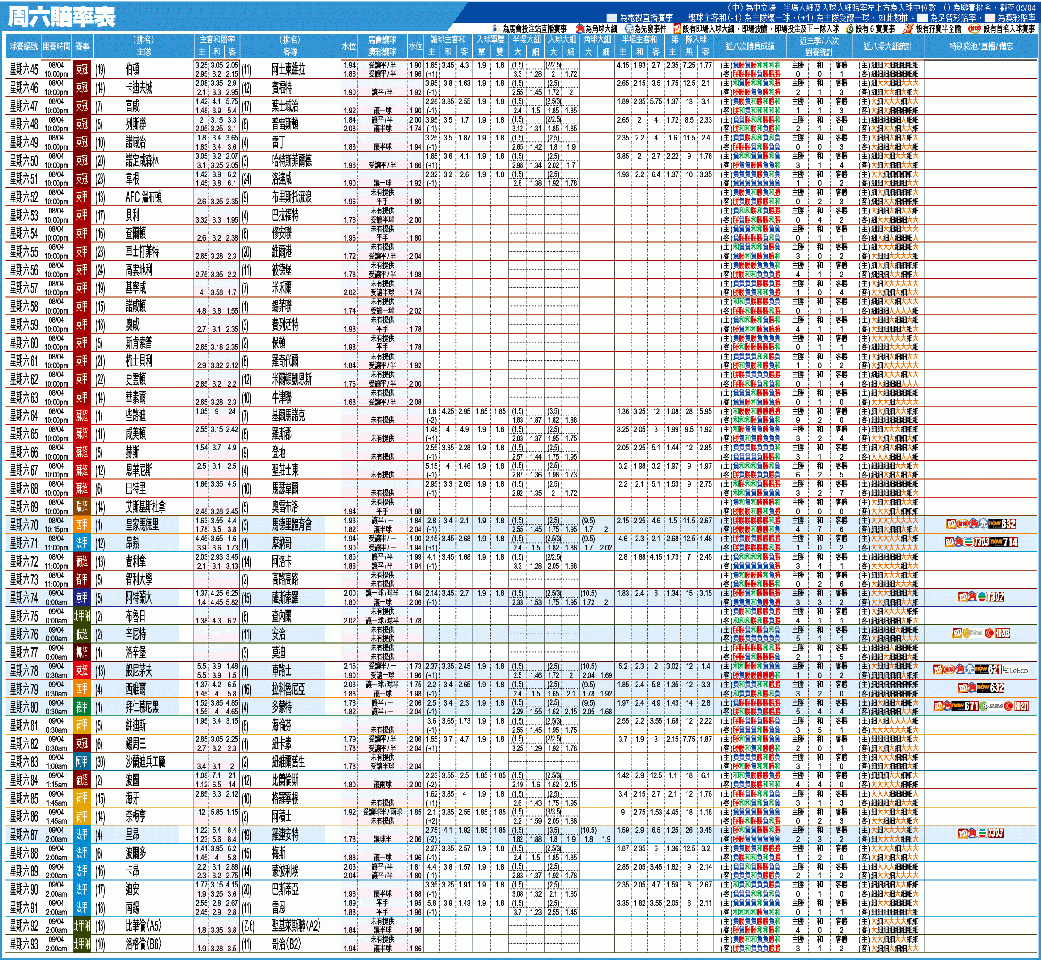Click the TVB oval logo in row 星期六87
The width and height of the screenshot is (1041, 960).
pos(982,833)
